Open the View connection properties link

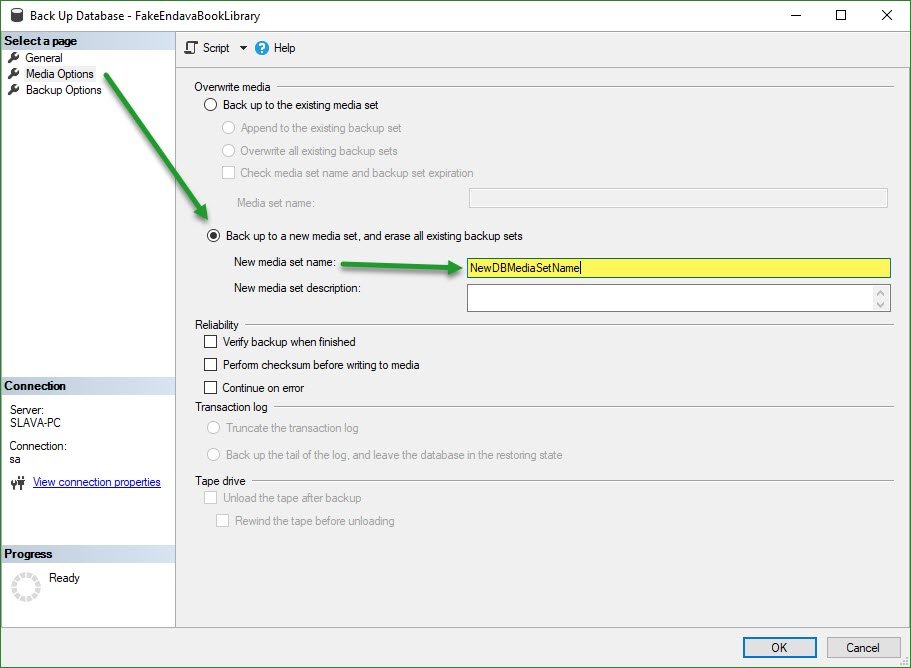[x=96, y=482]
